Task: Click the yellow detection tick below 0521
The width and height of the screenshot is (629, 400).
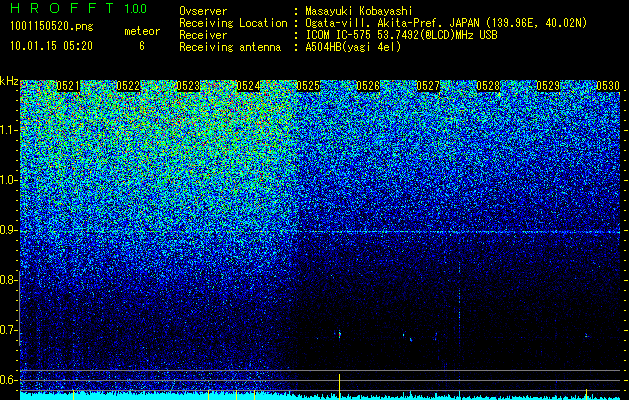Action: point(73,394)
